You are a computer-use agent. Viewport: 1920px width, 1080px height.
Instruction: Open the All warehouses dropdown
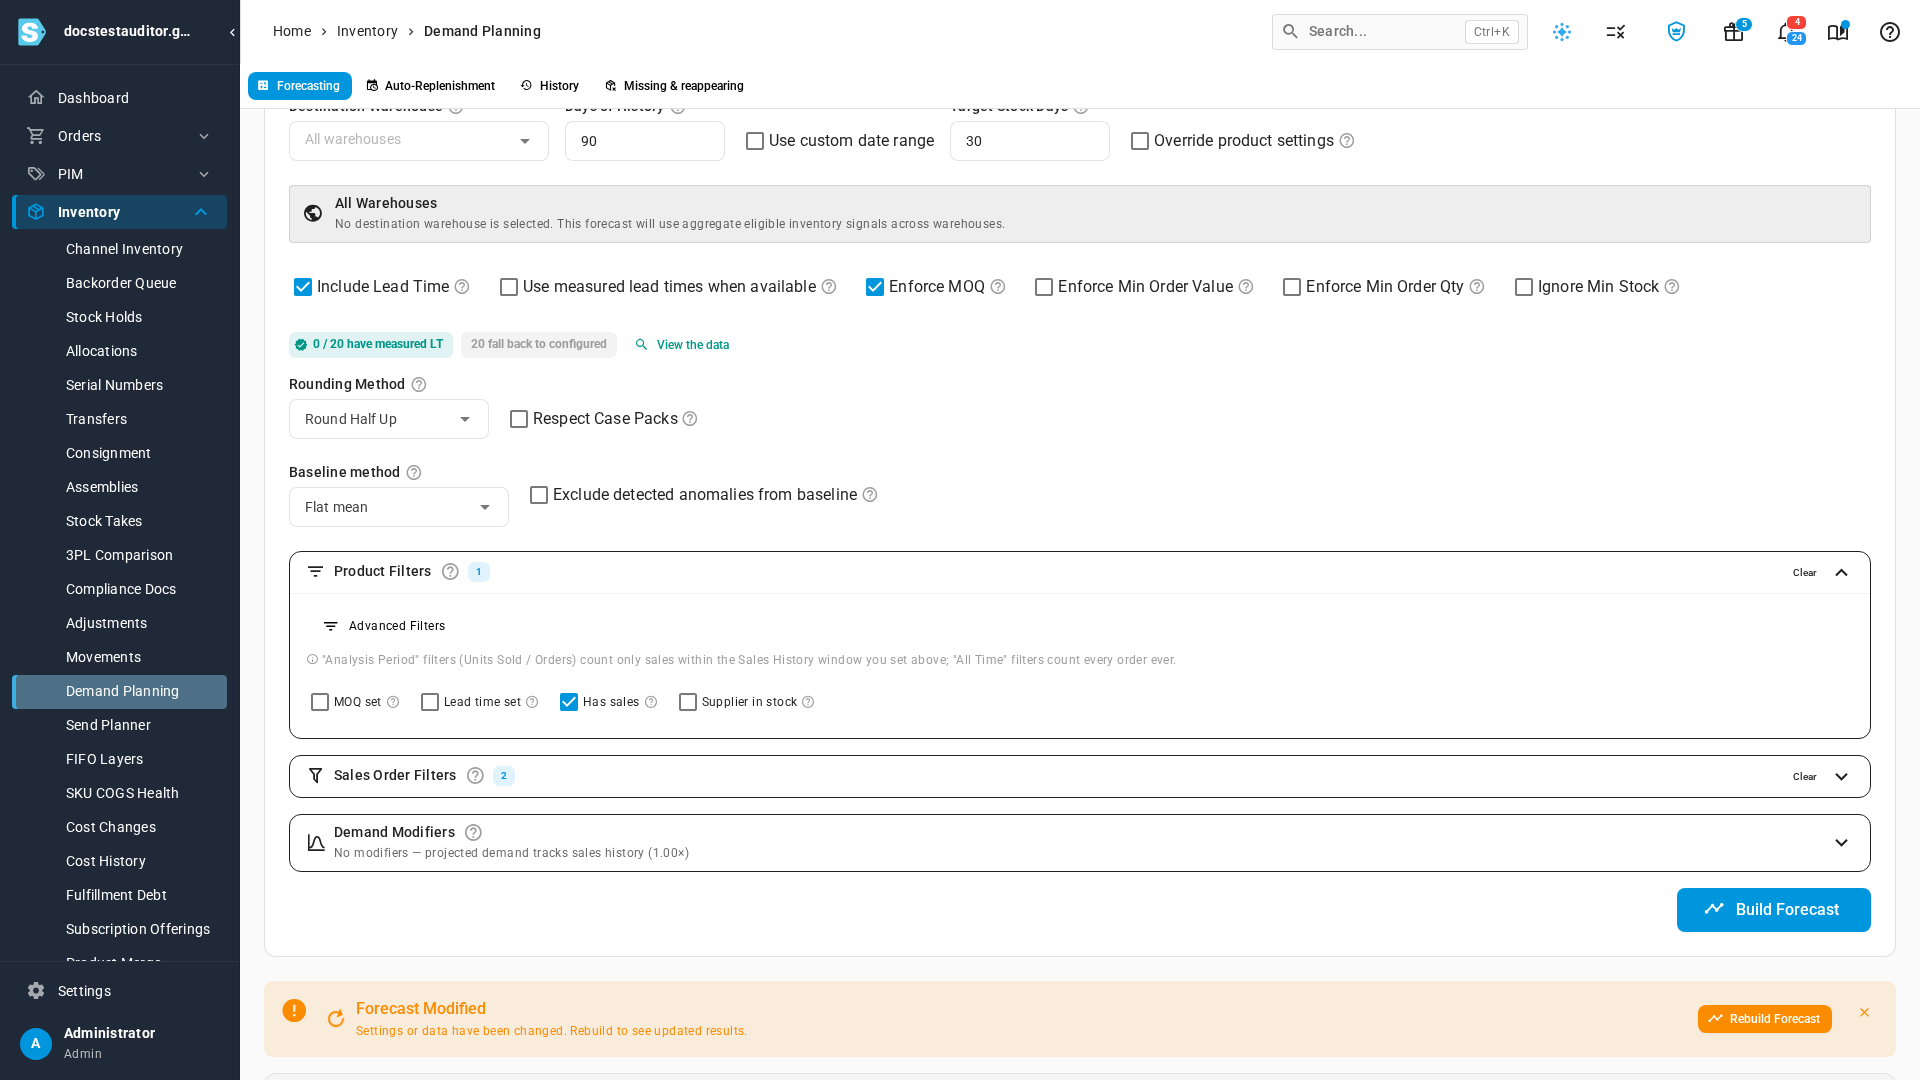click(x=419, y=141)
